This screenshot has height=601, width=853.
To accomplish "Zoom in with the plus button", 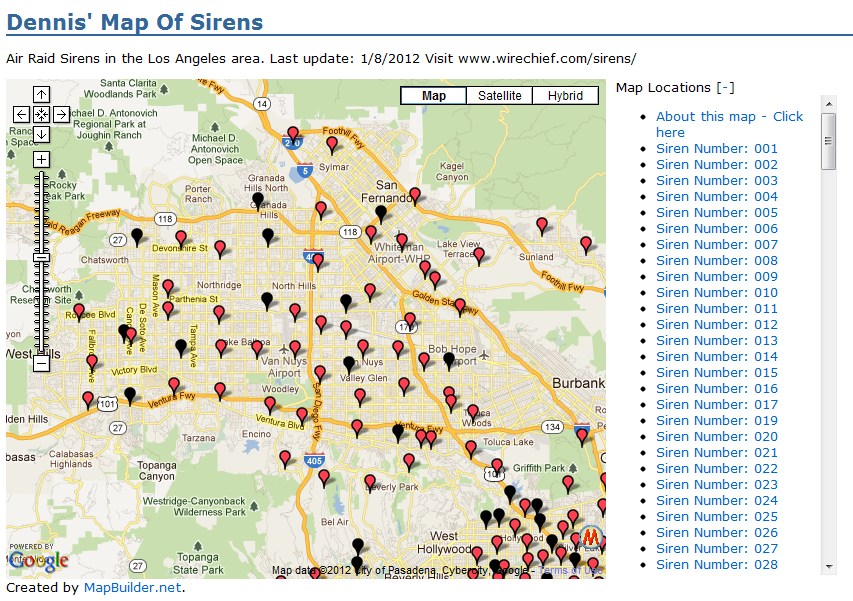I will point(40,159).
